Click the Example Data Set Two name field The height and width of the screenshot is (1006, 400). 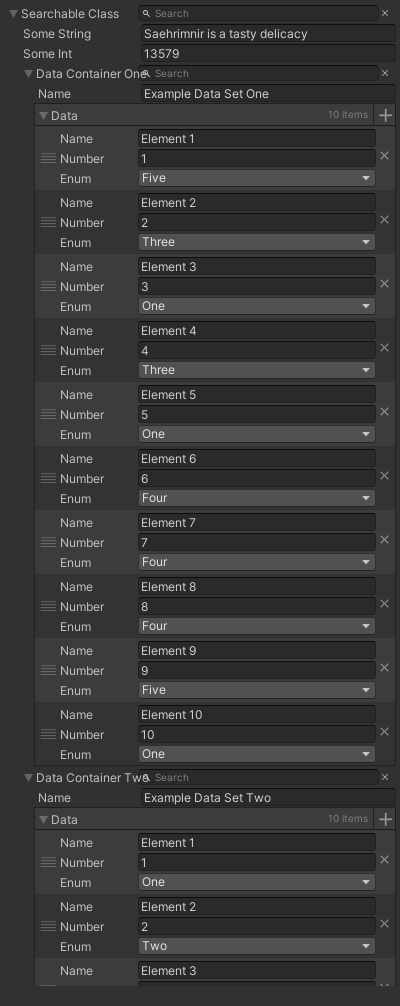268,797
